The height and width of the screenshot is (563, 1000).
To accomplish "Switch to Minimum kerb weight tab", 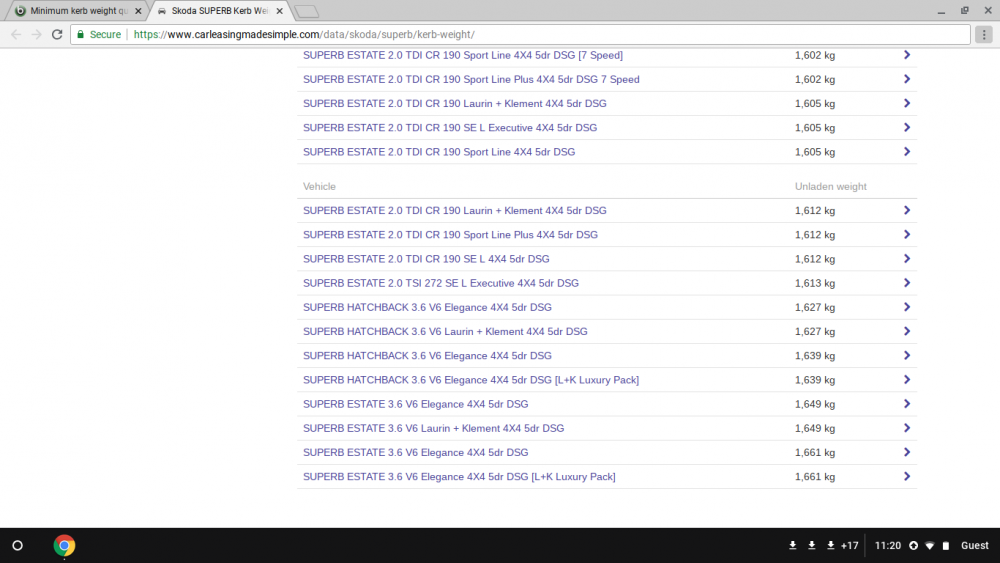I will [x=79, y=11].
